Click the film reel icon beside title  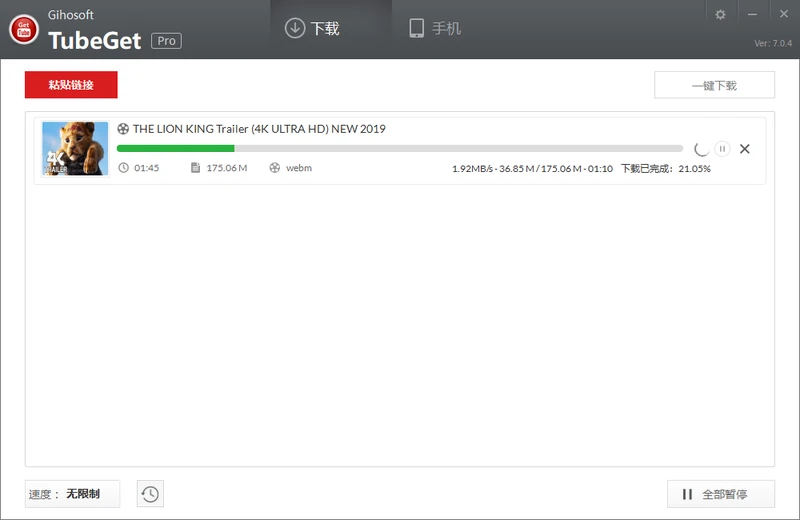[x=123, y=129]
